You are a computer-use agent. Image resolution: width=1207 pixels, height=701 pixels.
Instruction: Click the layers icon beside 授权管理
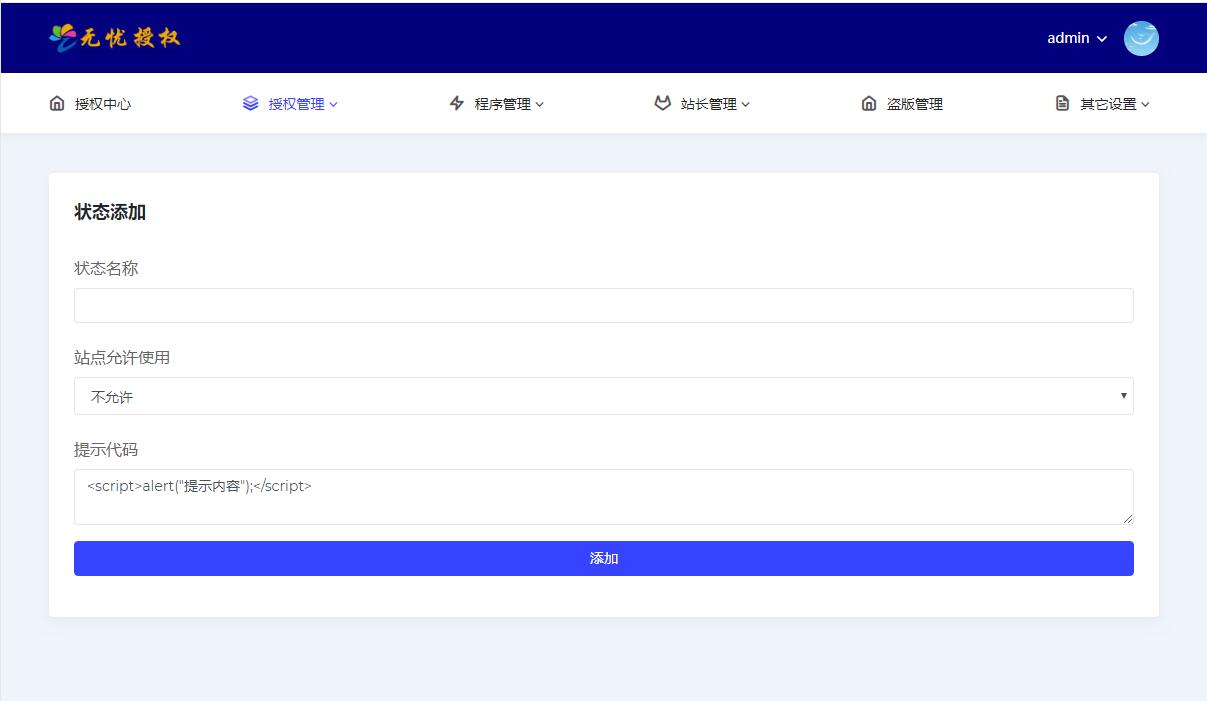coord(250,103)
